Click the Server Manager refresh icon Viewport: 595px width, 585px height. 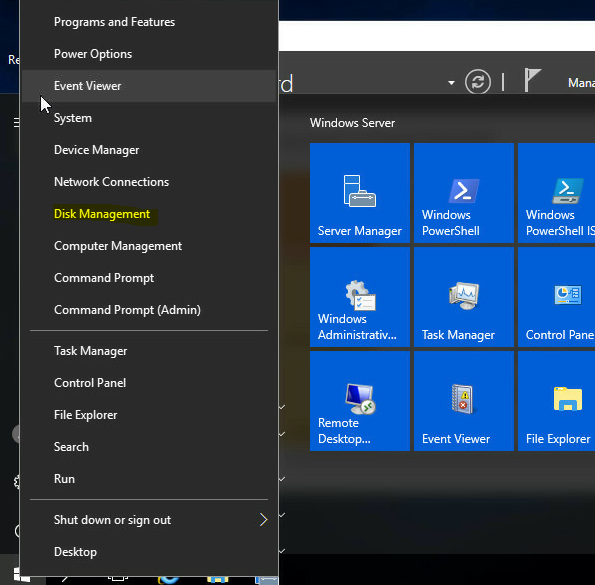[x=478, y=82]
